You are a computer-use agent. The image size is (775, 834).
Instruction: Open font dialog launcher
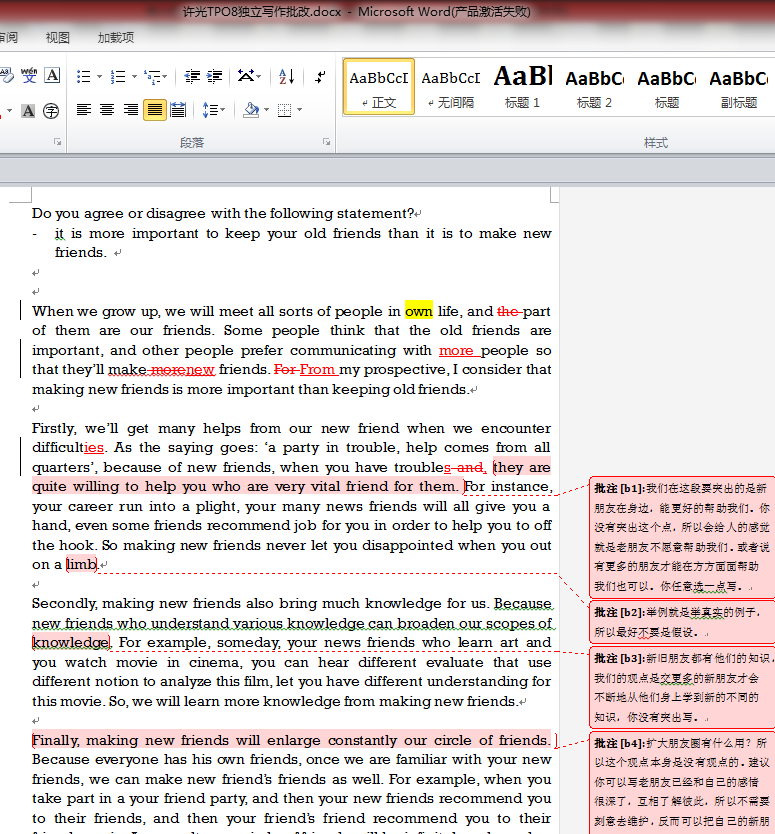(x=57, y=142)
